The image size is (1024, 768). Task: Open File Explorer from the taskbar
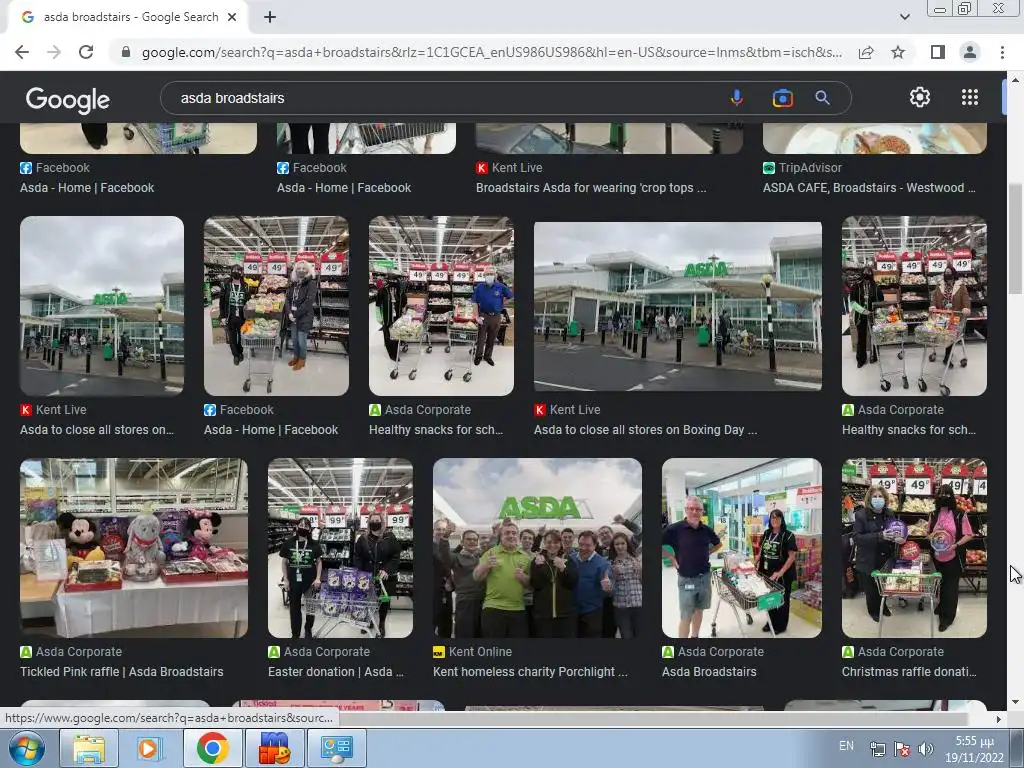click(x=89, y=748)
